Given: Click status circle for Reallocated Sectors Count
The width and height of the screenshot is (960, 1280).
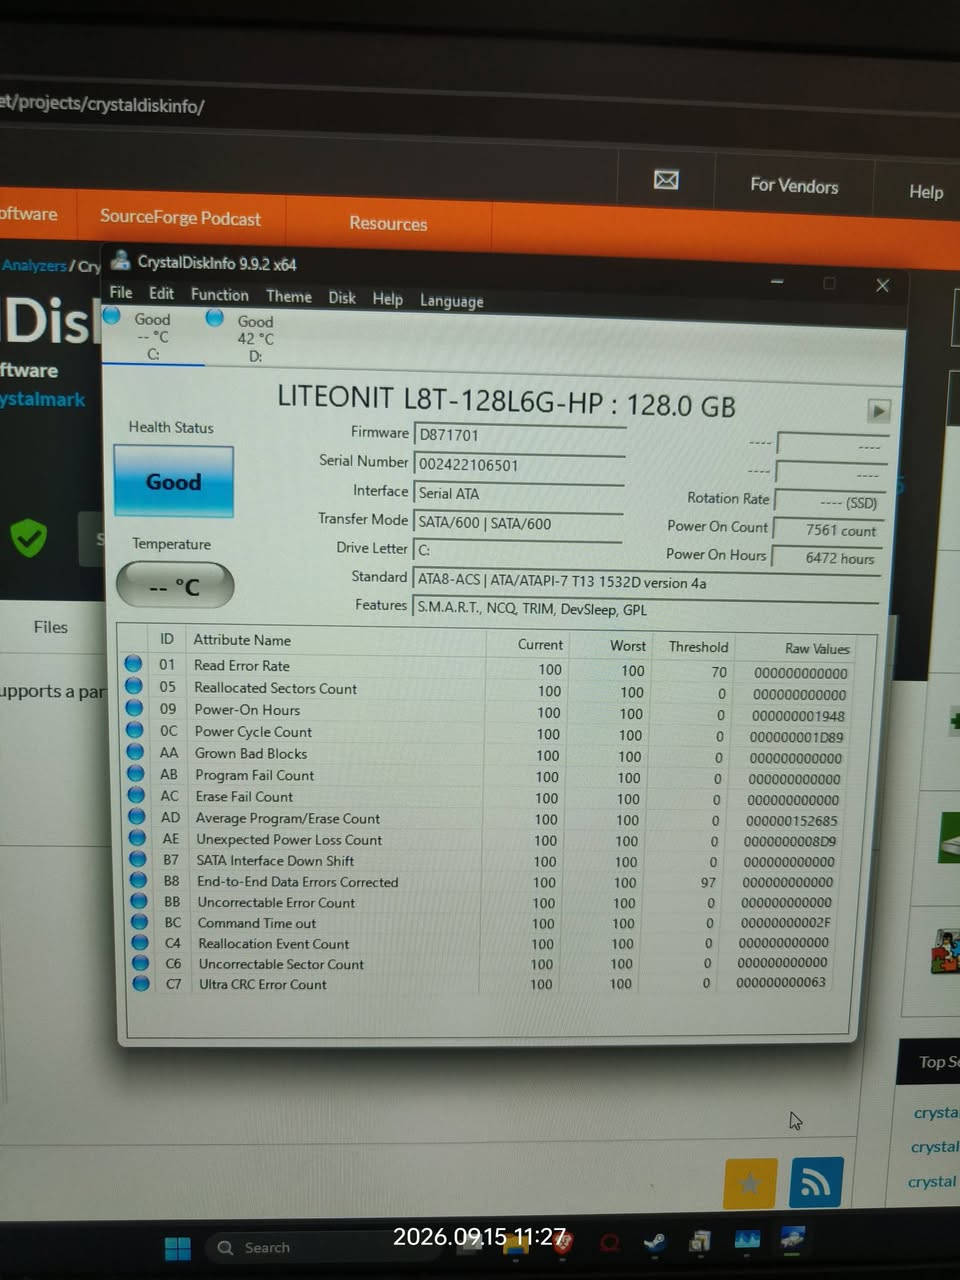Looking at the screenshot, I should pyautogui.click(x=133, y=686).
